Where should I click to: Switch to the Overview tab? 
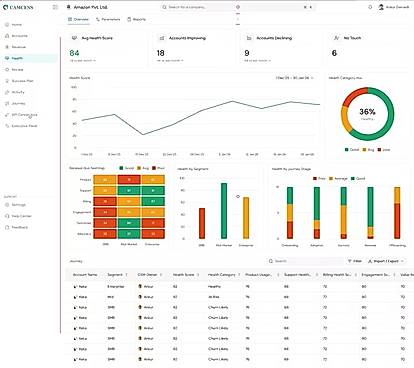coord(78,19)
